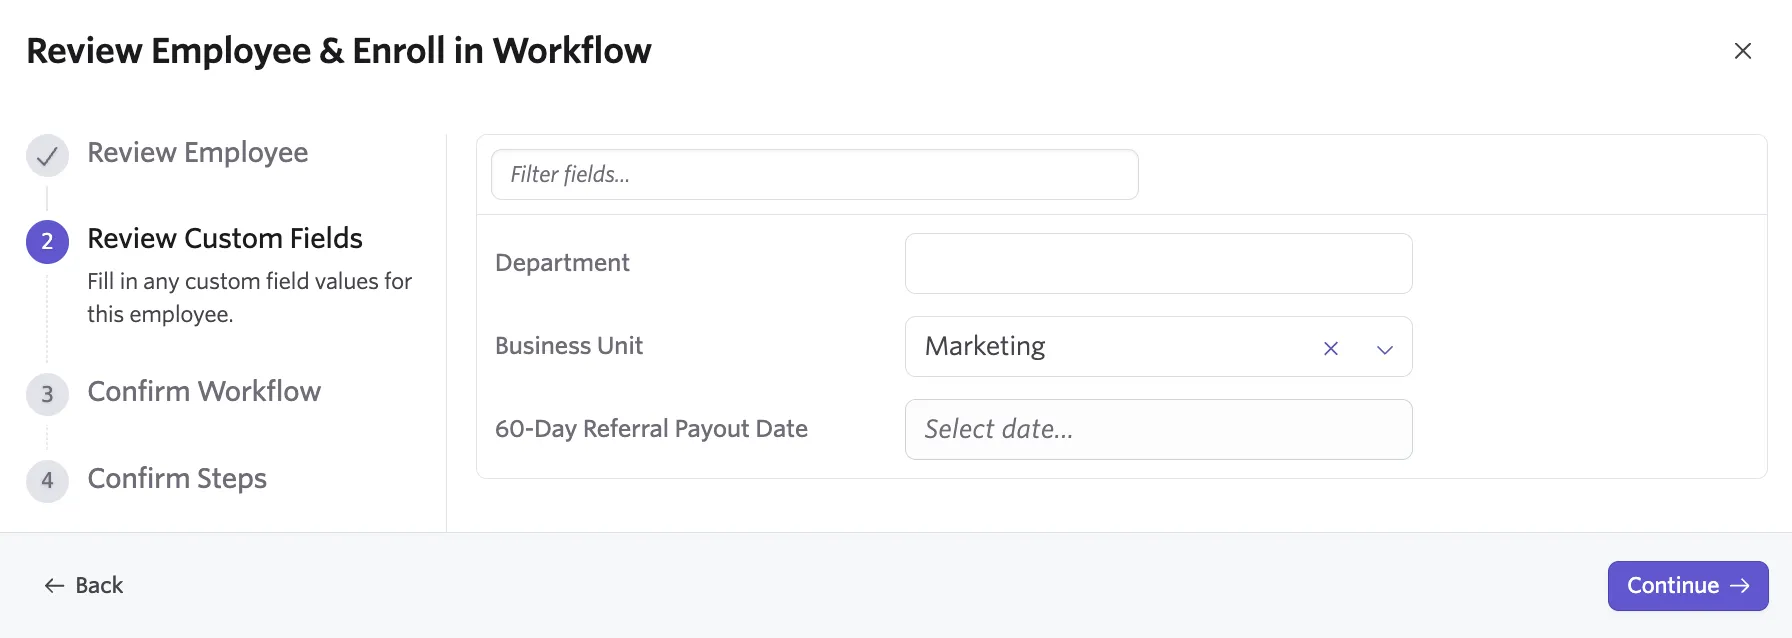
Task: Click the checkmark icon for Review Employee
Action: (47, 156)
